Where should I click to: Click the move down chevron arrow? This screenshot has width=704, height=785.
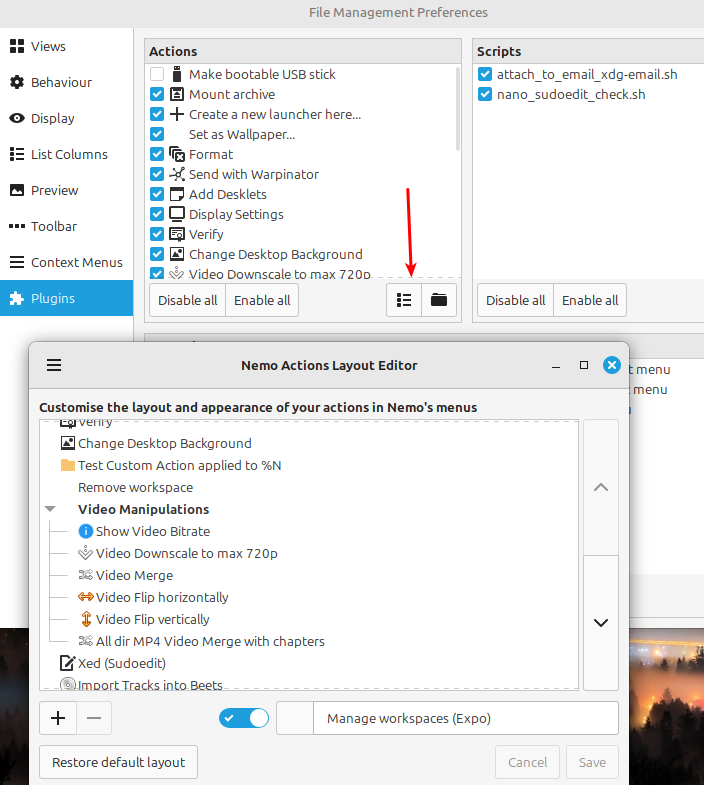click(x=600, y=622)
